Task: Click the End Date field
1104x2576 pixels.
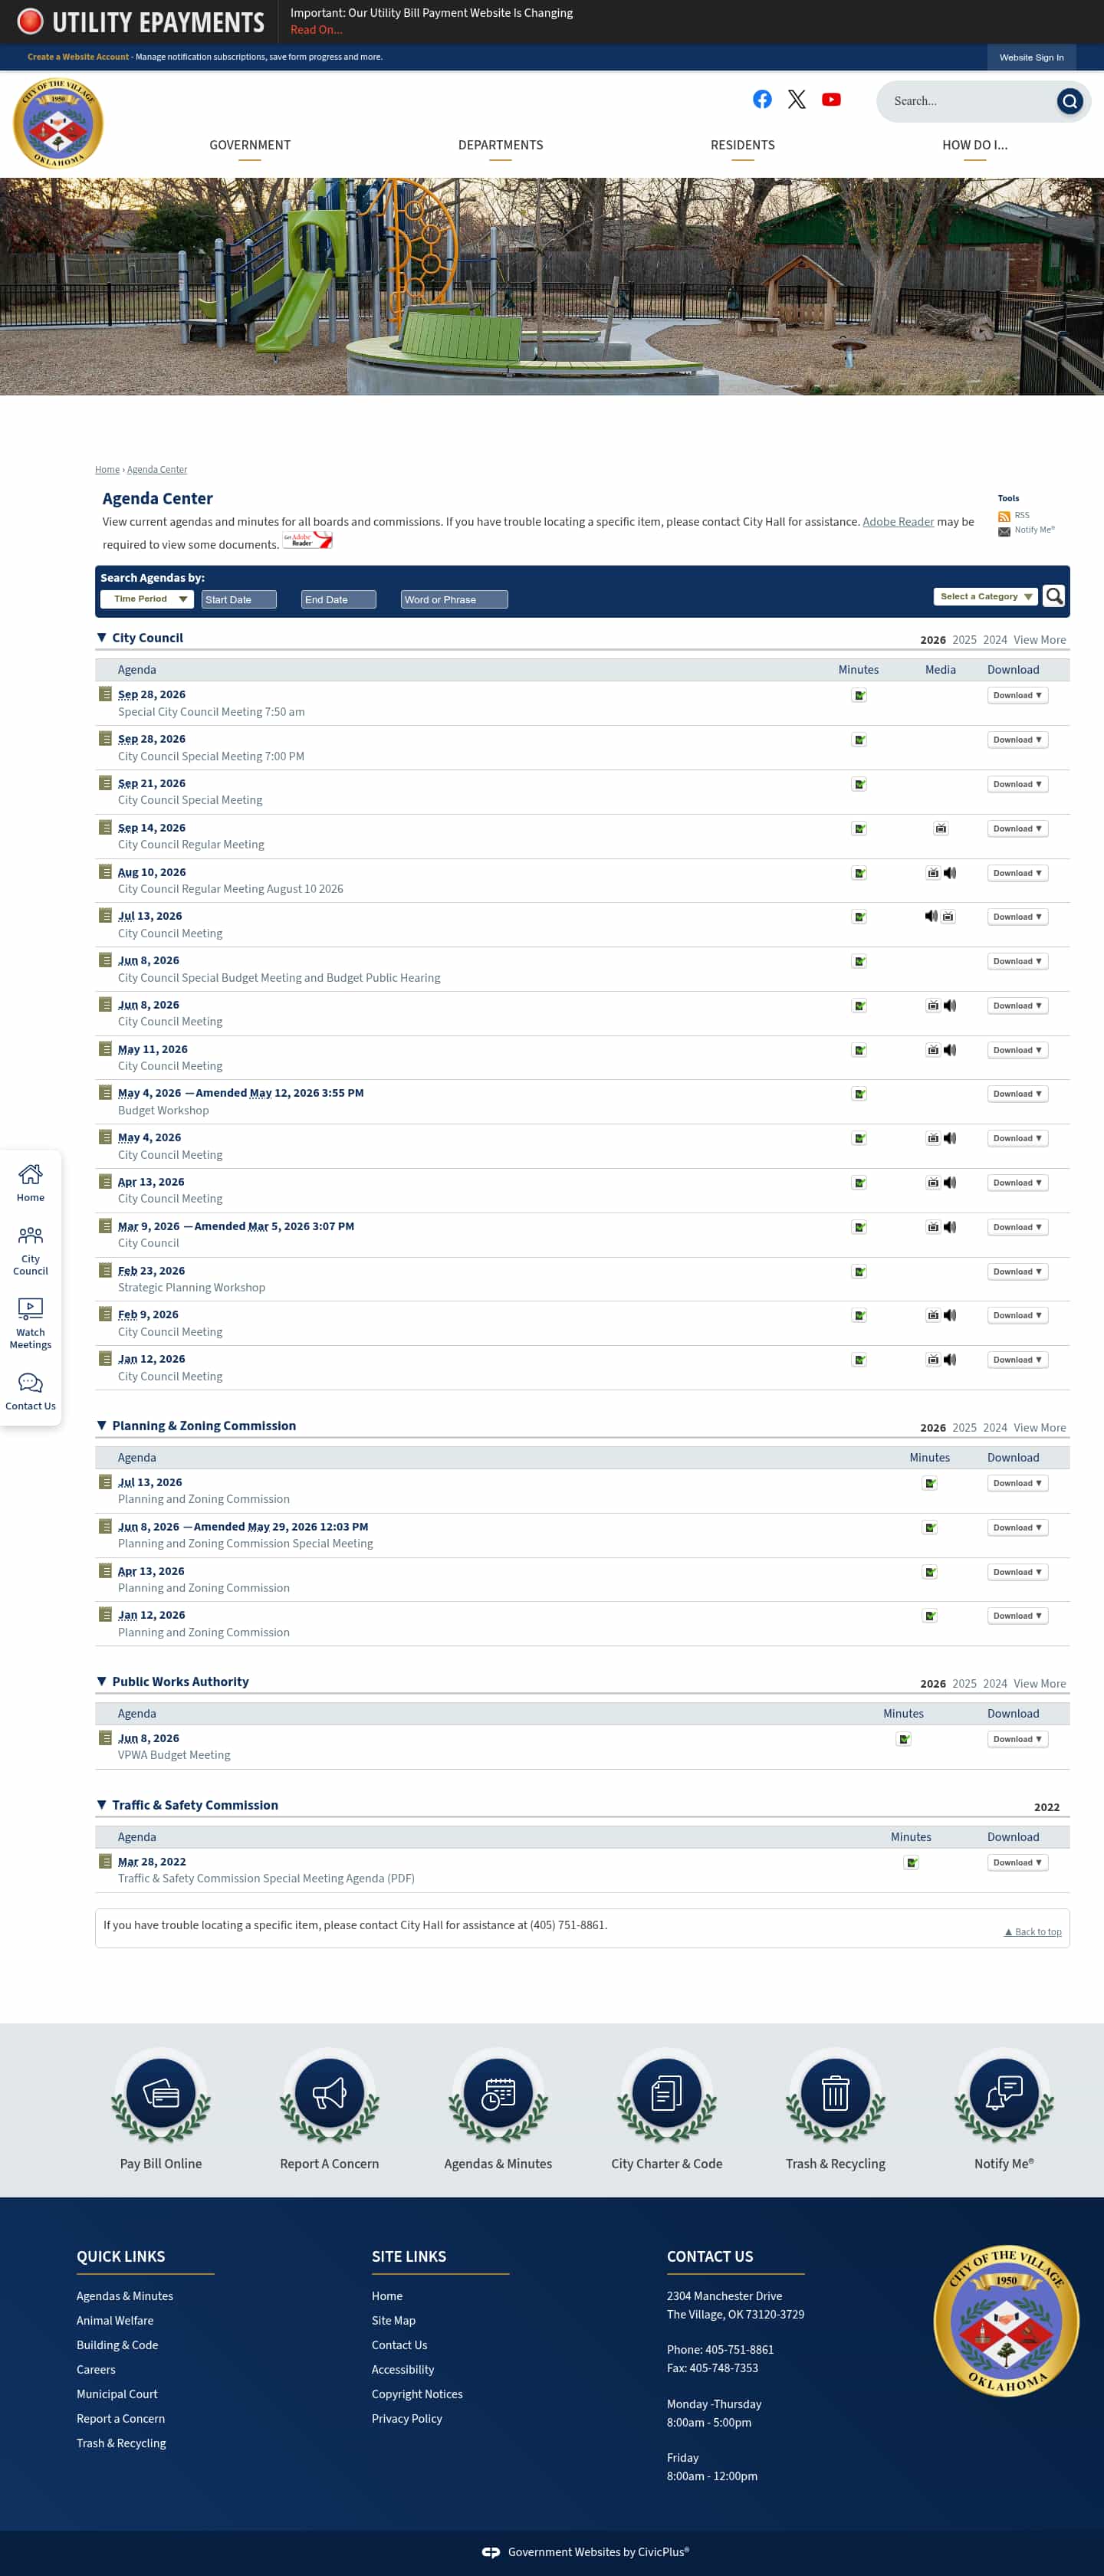Action: (x=338, y=599)
